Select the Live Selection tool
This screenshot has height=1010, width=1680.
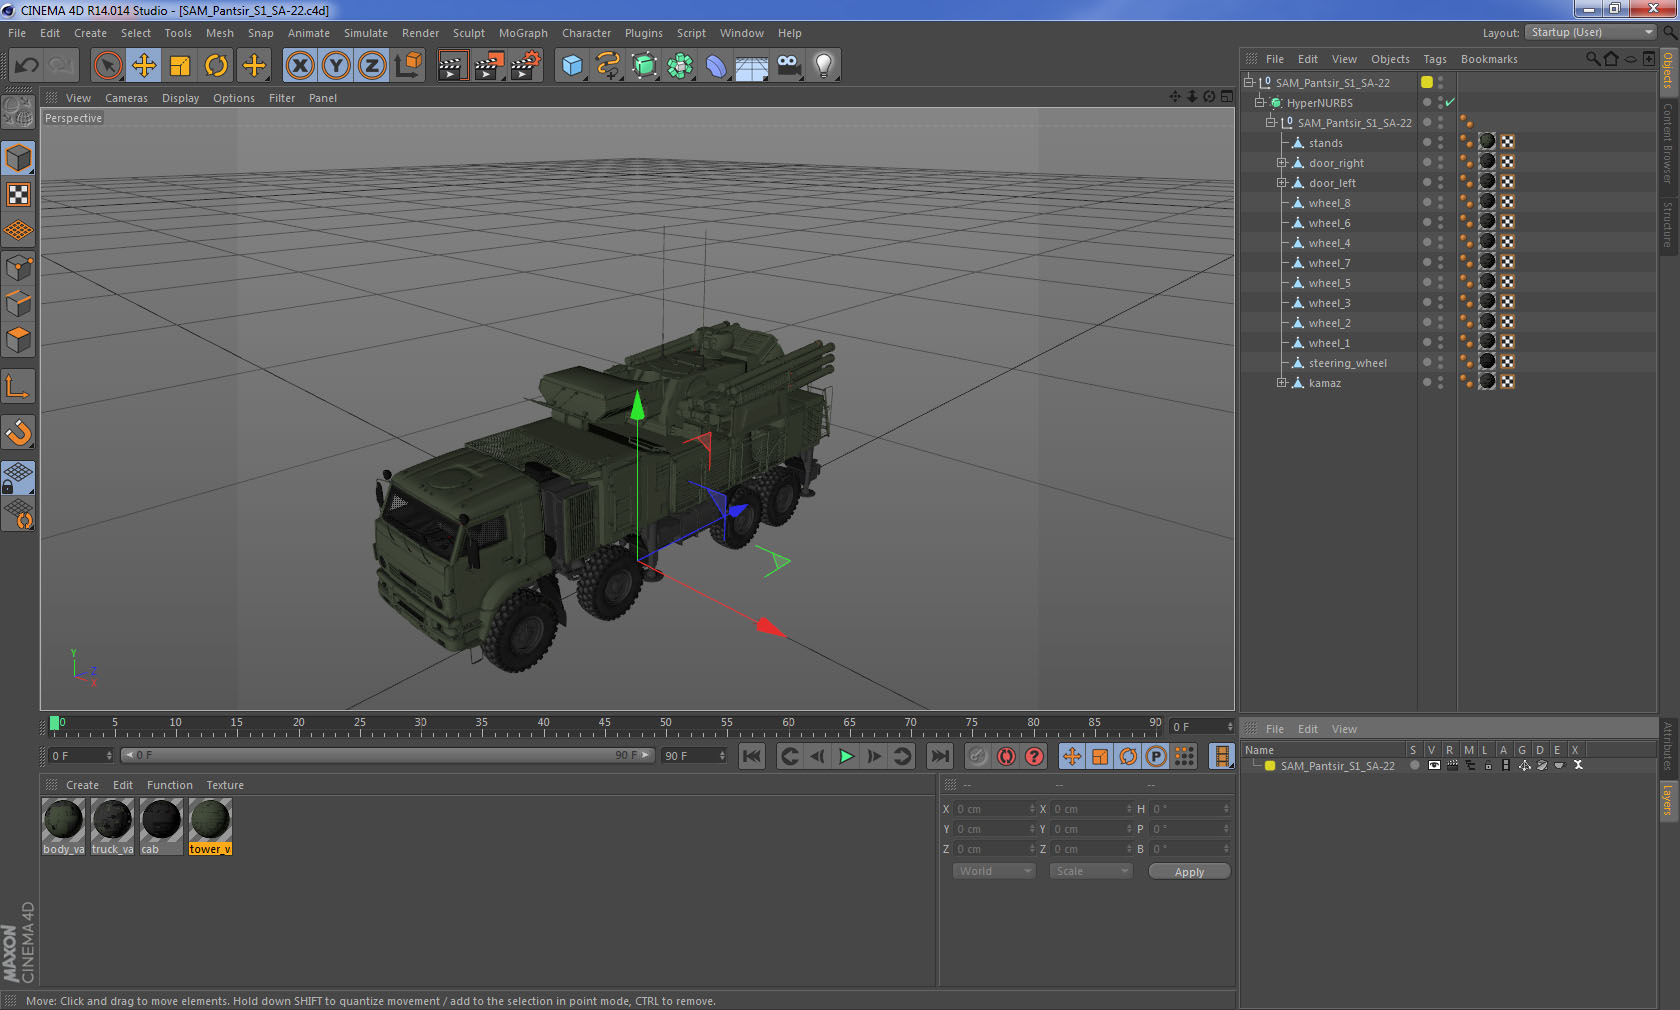point(107,66)
